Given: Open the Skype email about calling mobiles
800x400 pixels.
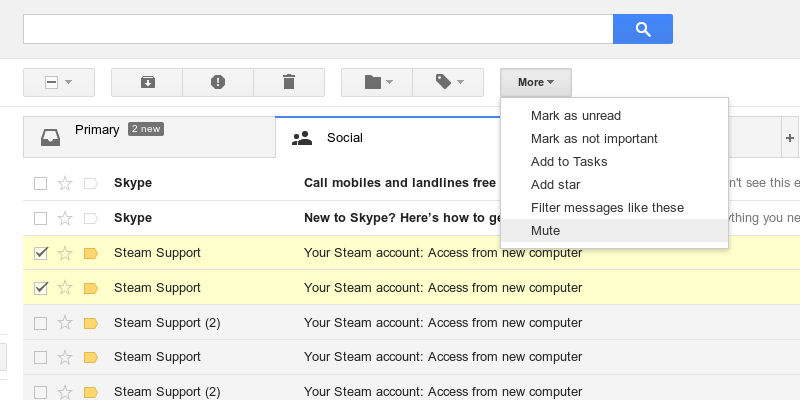Looking at the screenshot, I should 400,184.
